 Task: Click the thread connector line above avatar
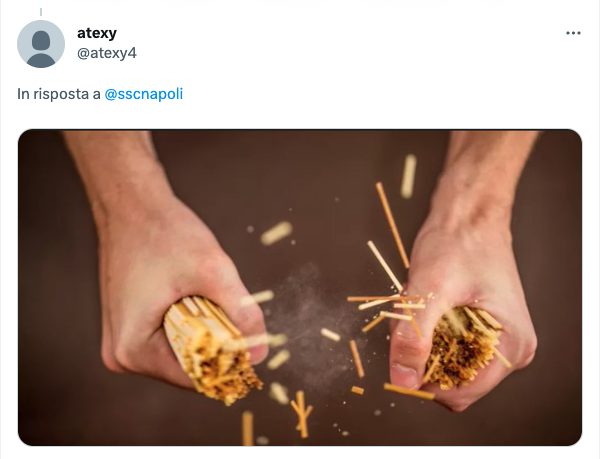coord(41,12)
